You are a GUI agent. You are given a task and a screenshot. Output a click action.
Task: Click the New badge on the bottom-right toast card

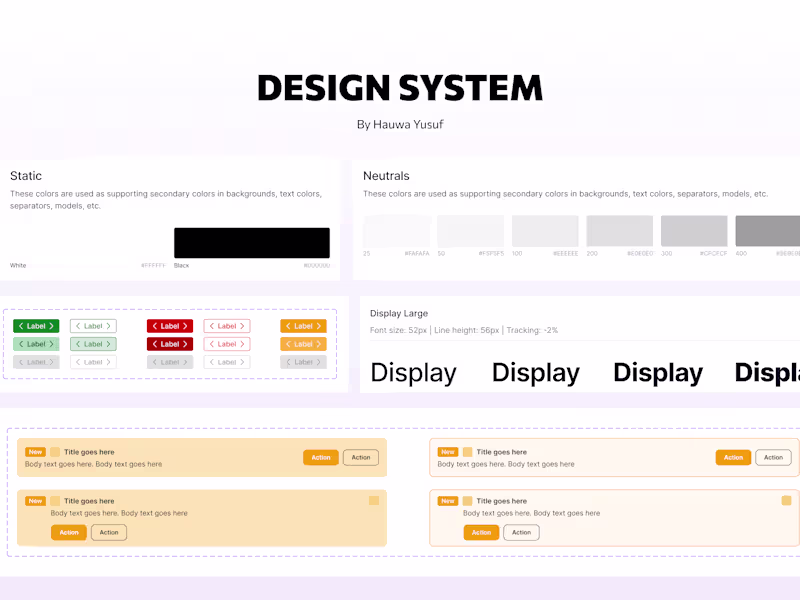448,501
